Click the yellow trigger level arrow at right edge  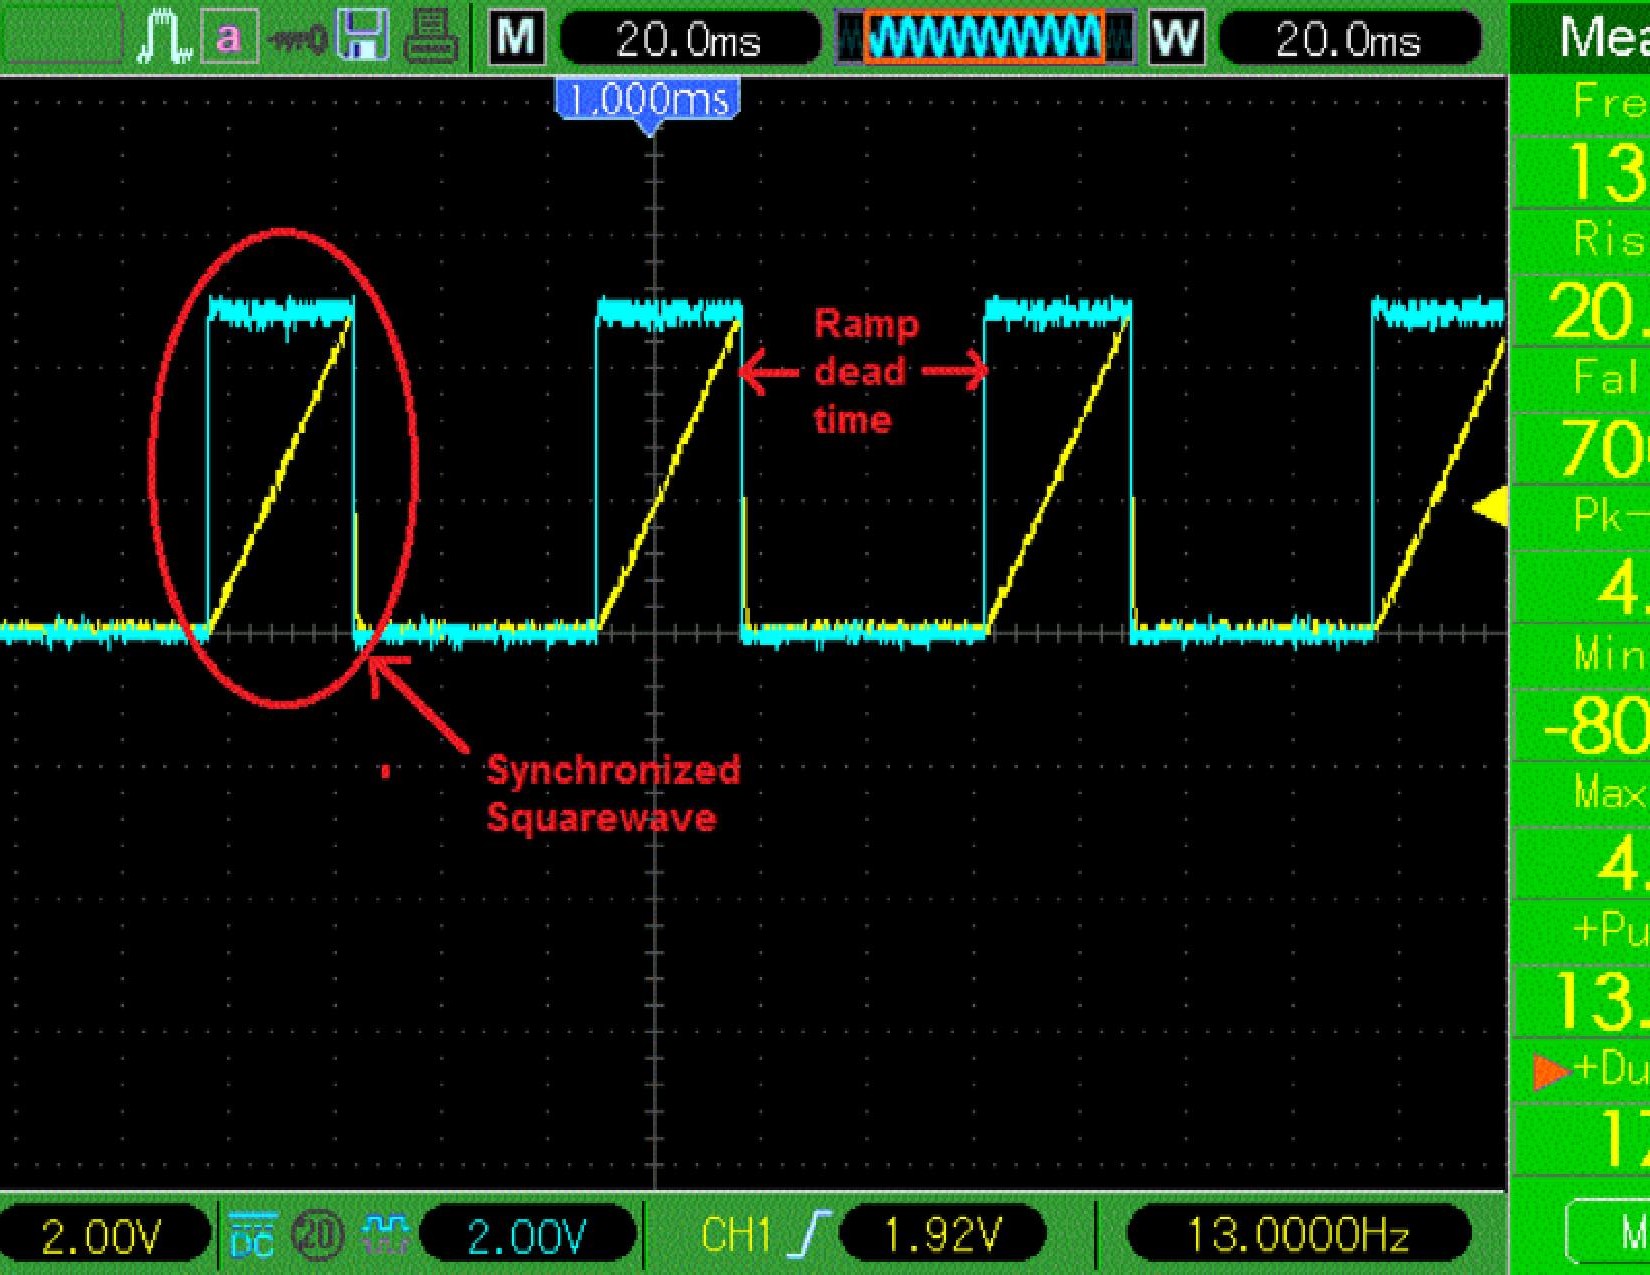pyautogui.click(x=1490, y=507)
